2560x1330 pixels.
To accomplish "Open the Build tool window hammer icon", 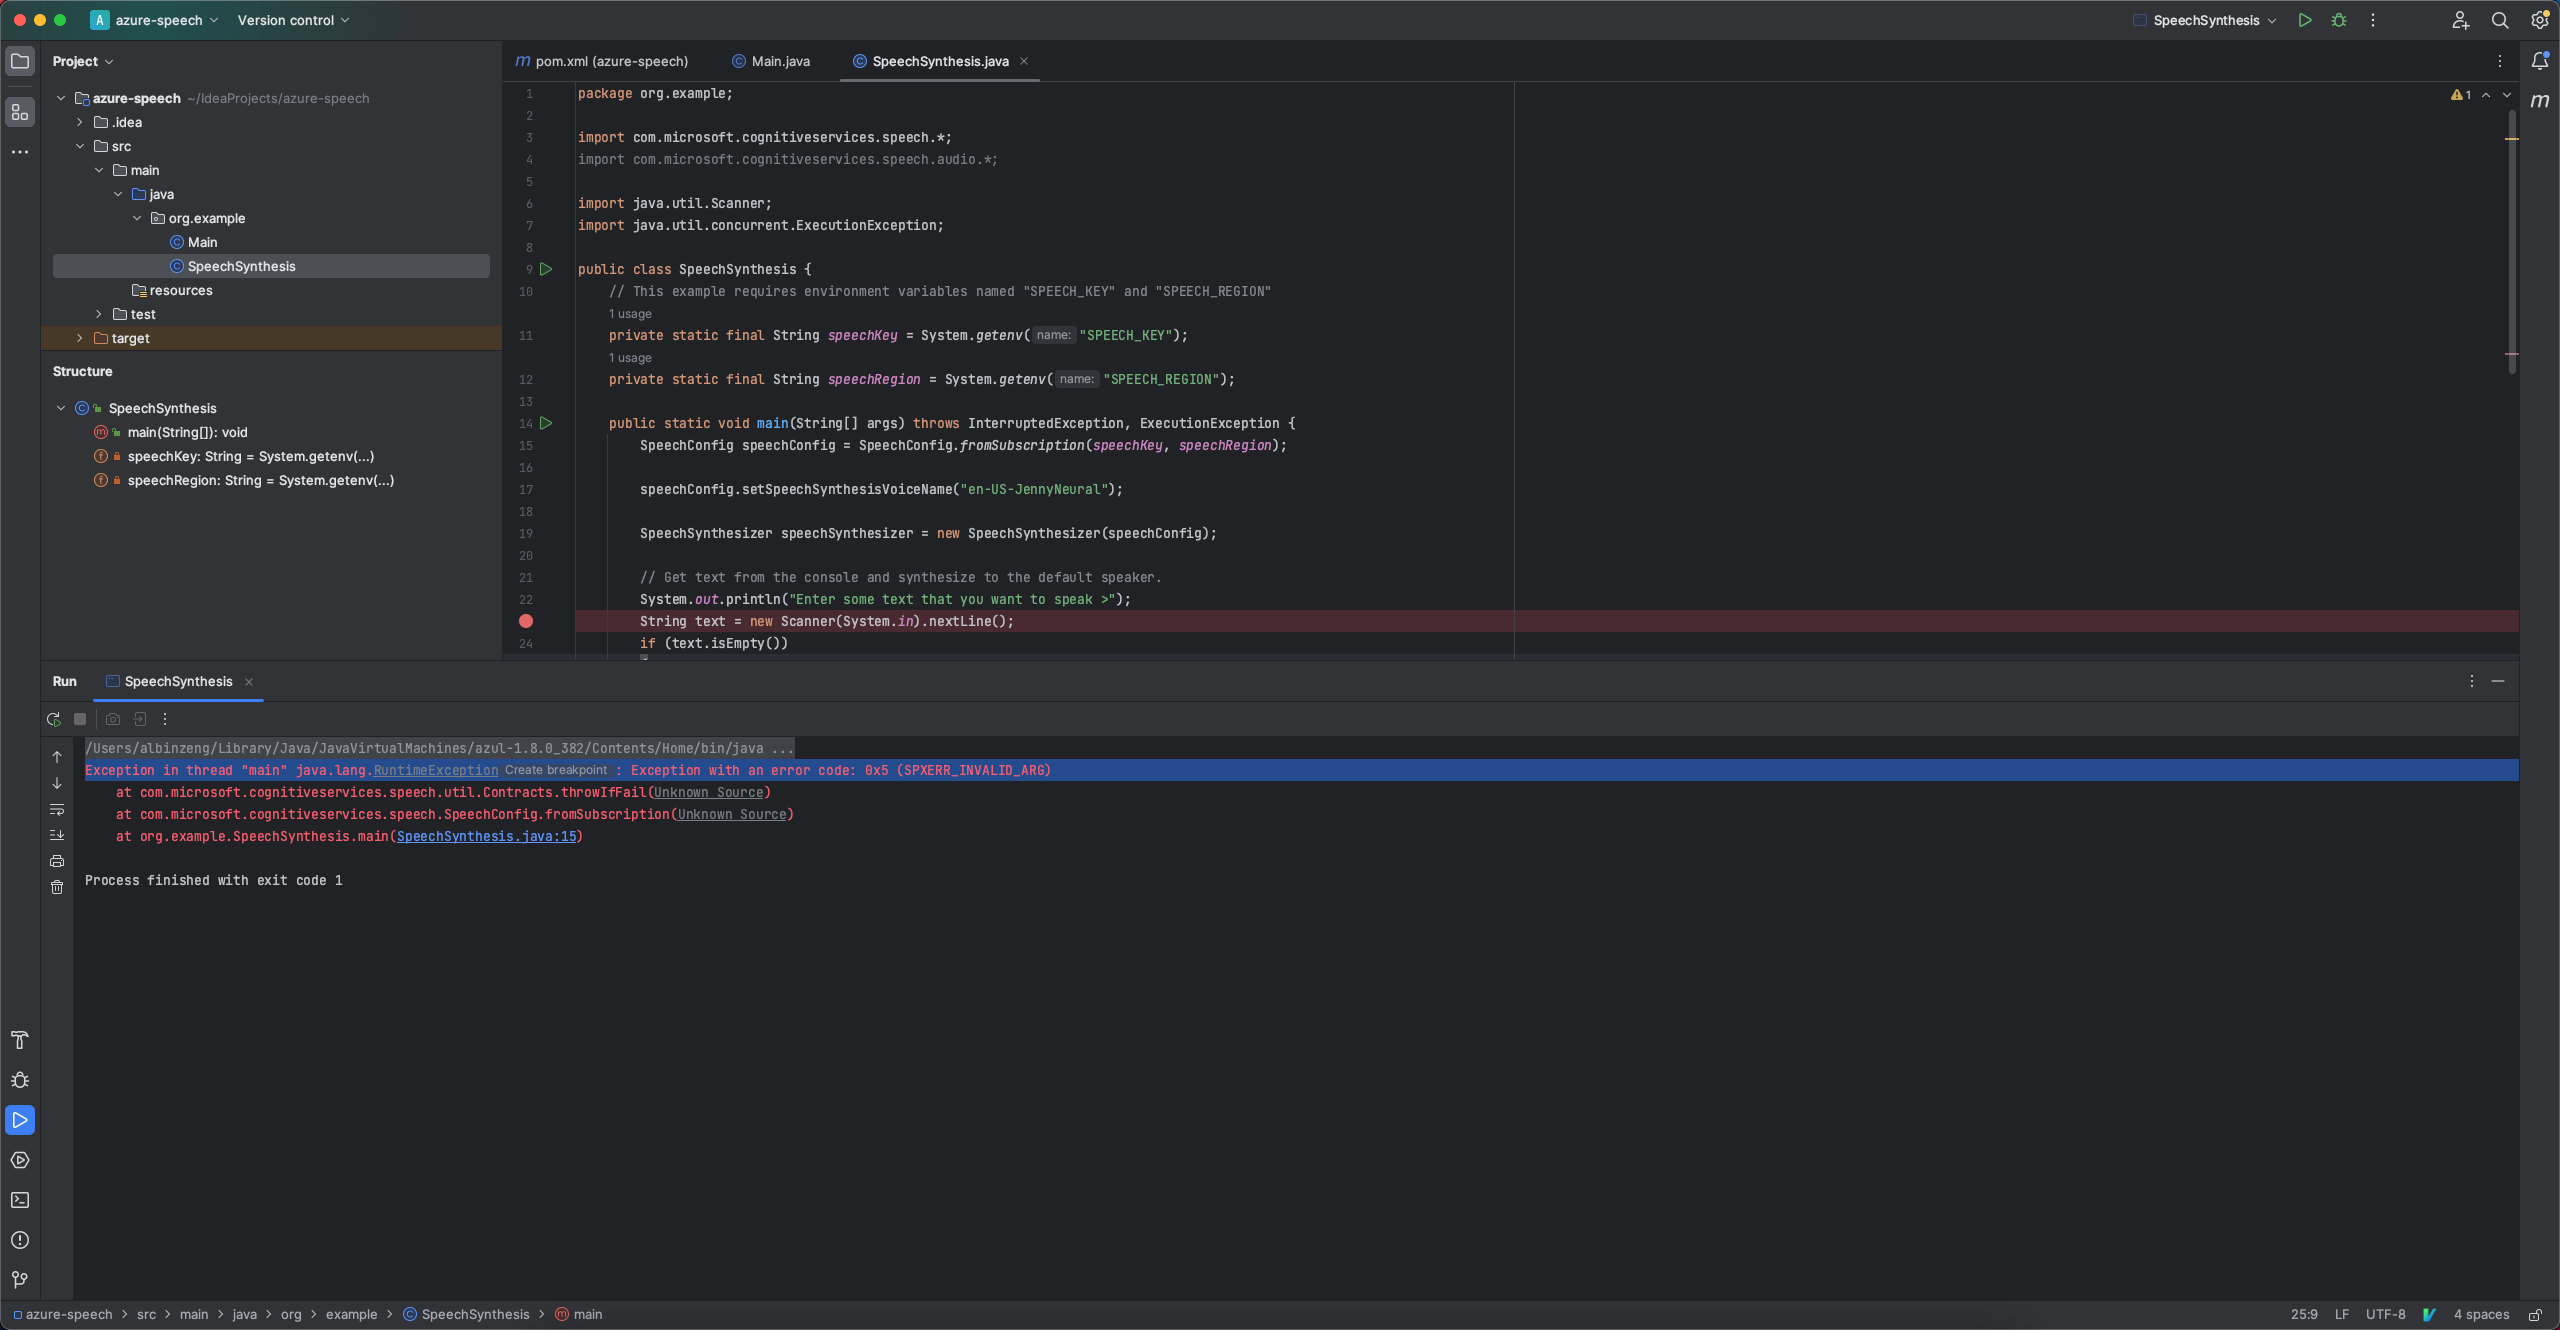I will coord(20,1040).
